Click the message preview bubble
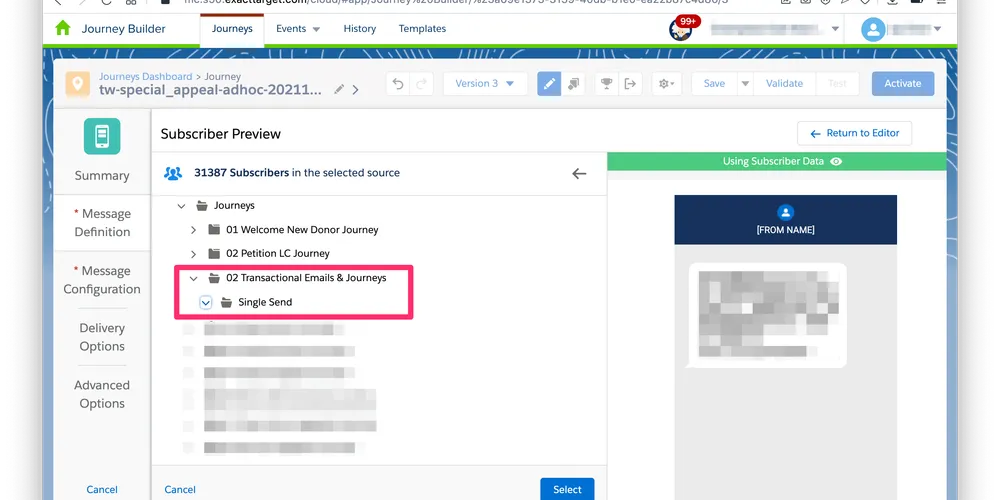Screen dimensions: 1000x500 click(768, 315)
